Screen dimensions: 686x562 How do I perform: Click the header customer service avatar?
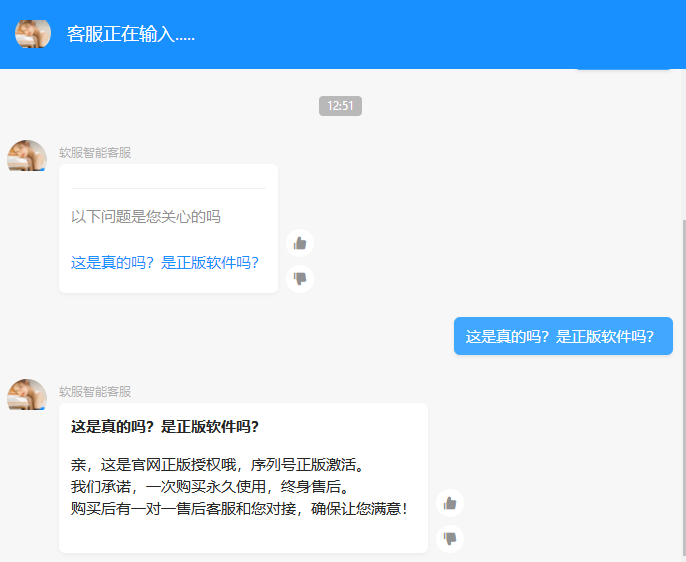click(x=33, y=34)
